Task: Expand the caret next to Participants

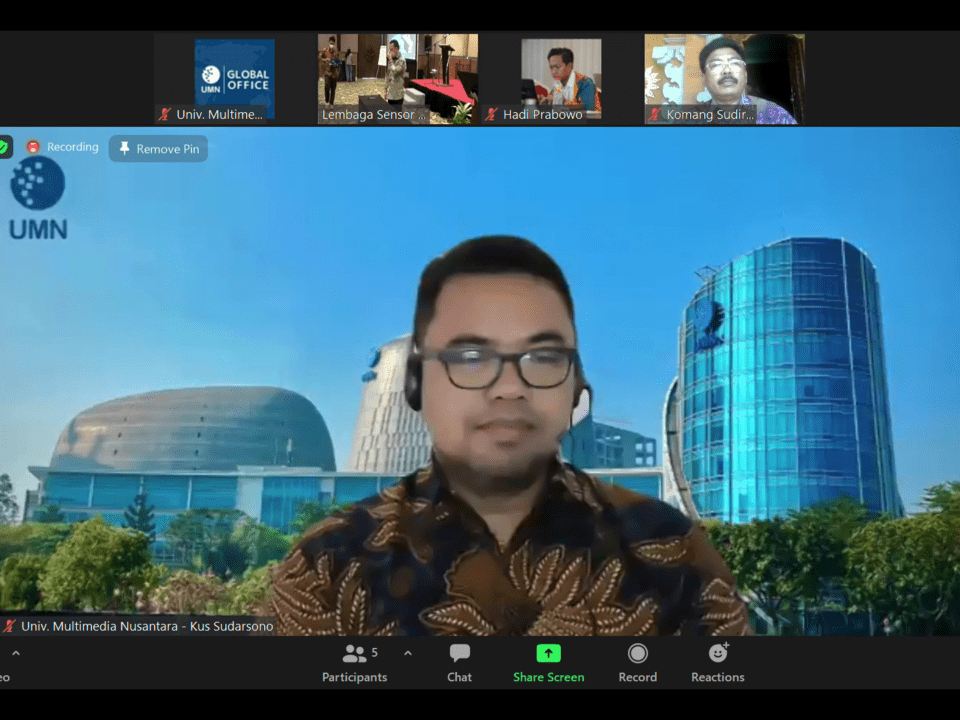Action: [x=407, y=654]
